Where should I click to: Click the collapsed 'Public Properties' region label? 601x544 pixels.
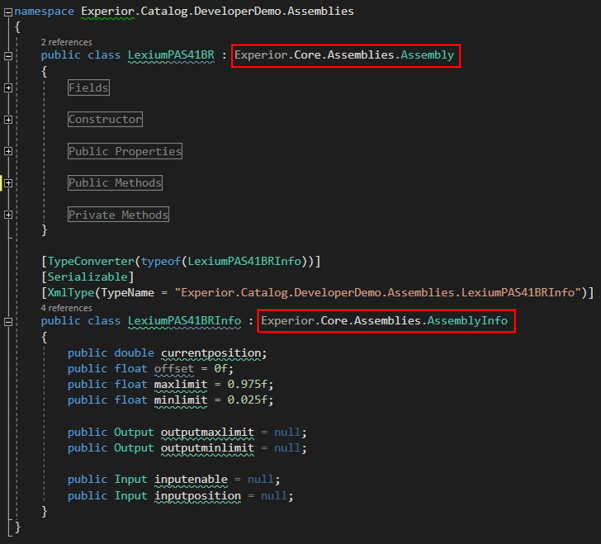125,151
